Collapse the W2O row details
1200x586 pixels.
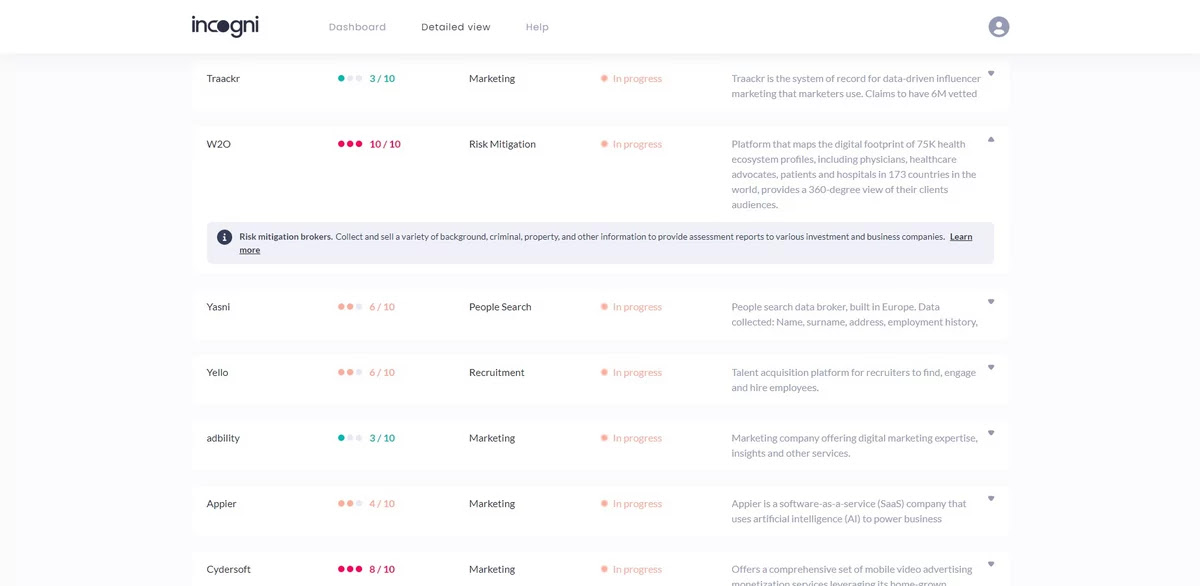[x=991, y=140]
